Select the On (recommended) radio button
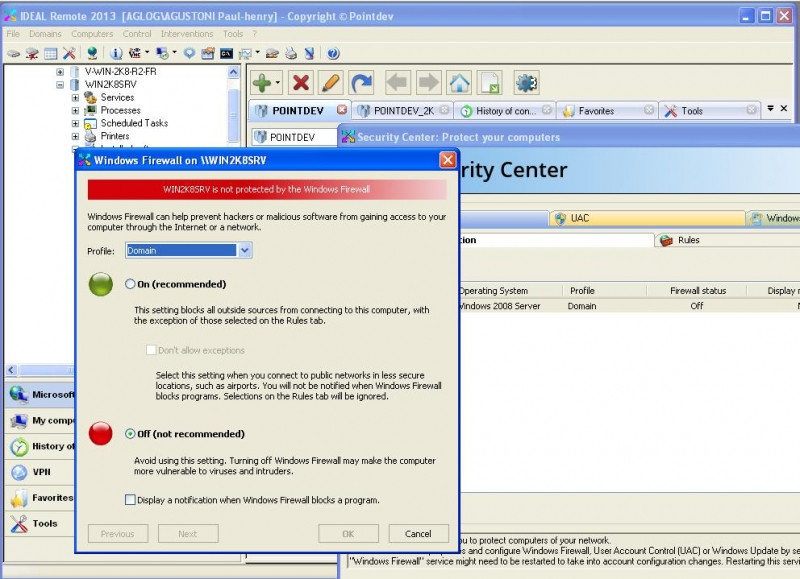Image resolution: width=800 pixels, height=579 pixels. tap(130, 284)
